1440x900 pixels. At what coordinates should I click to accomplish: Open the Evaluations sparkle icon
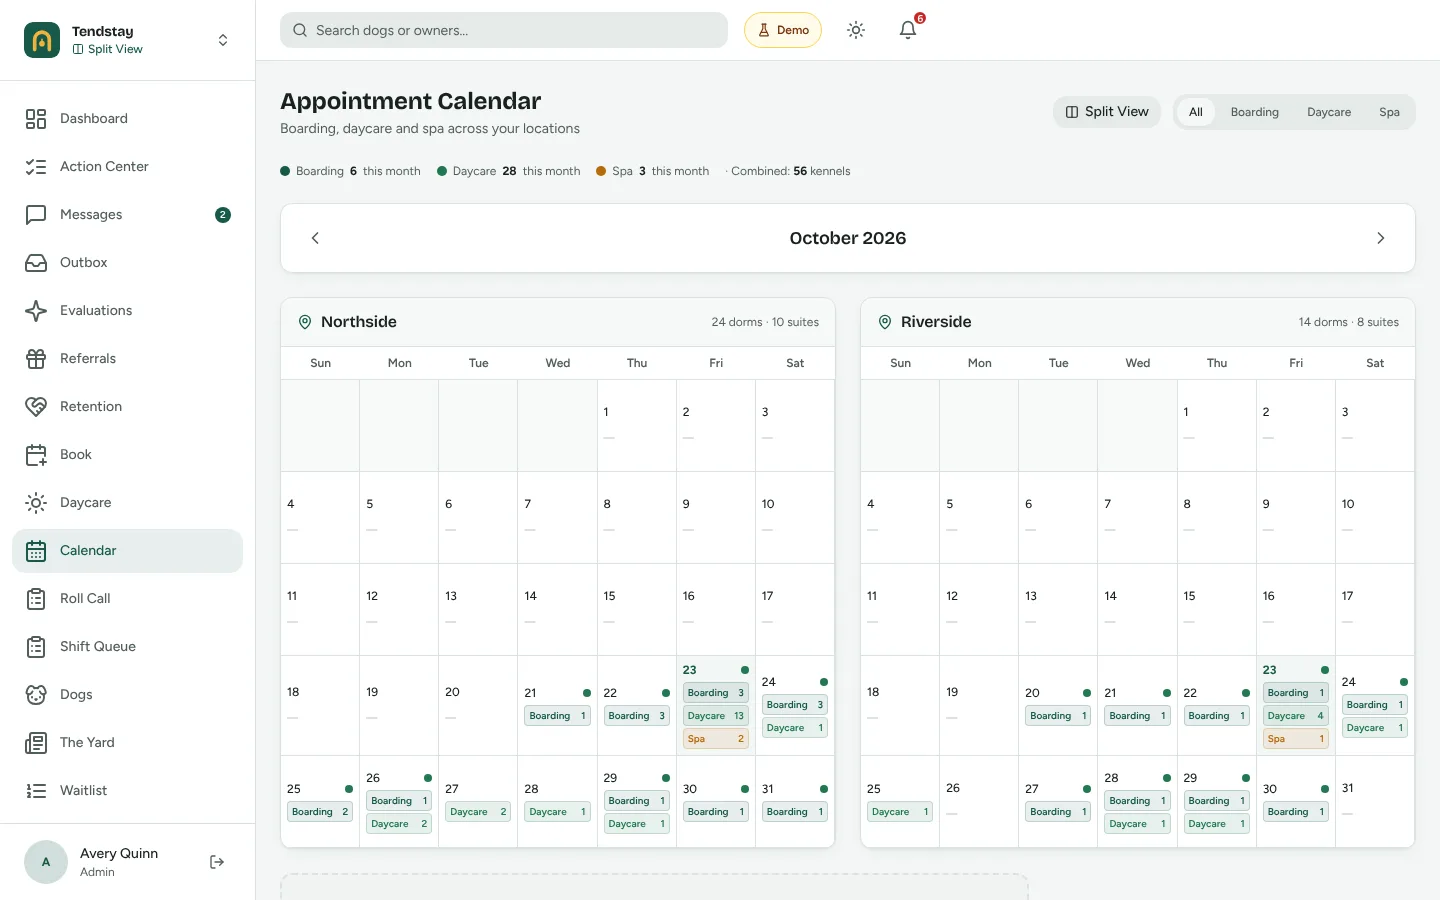pyautogui.click(x=36, y=311)
